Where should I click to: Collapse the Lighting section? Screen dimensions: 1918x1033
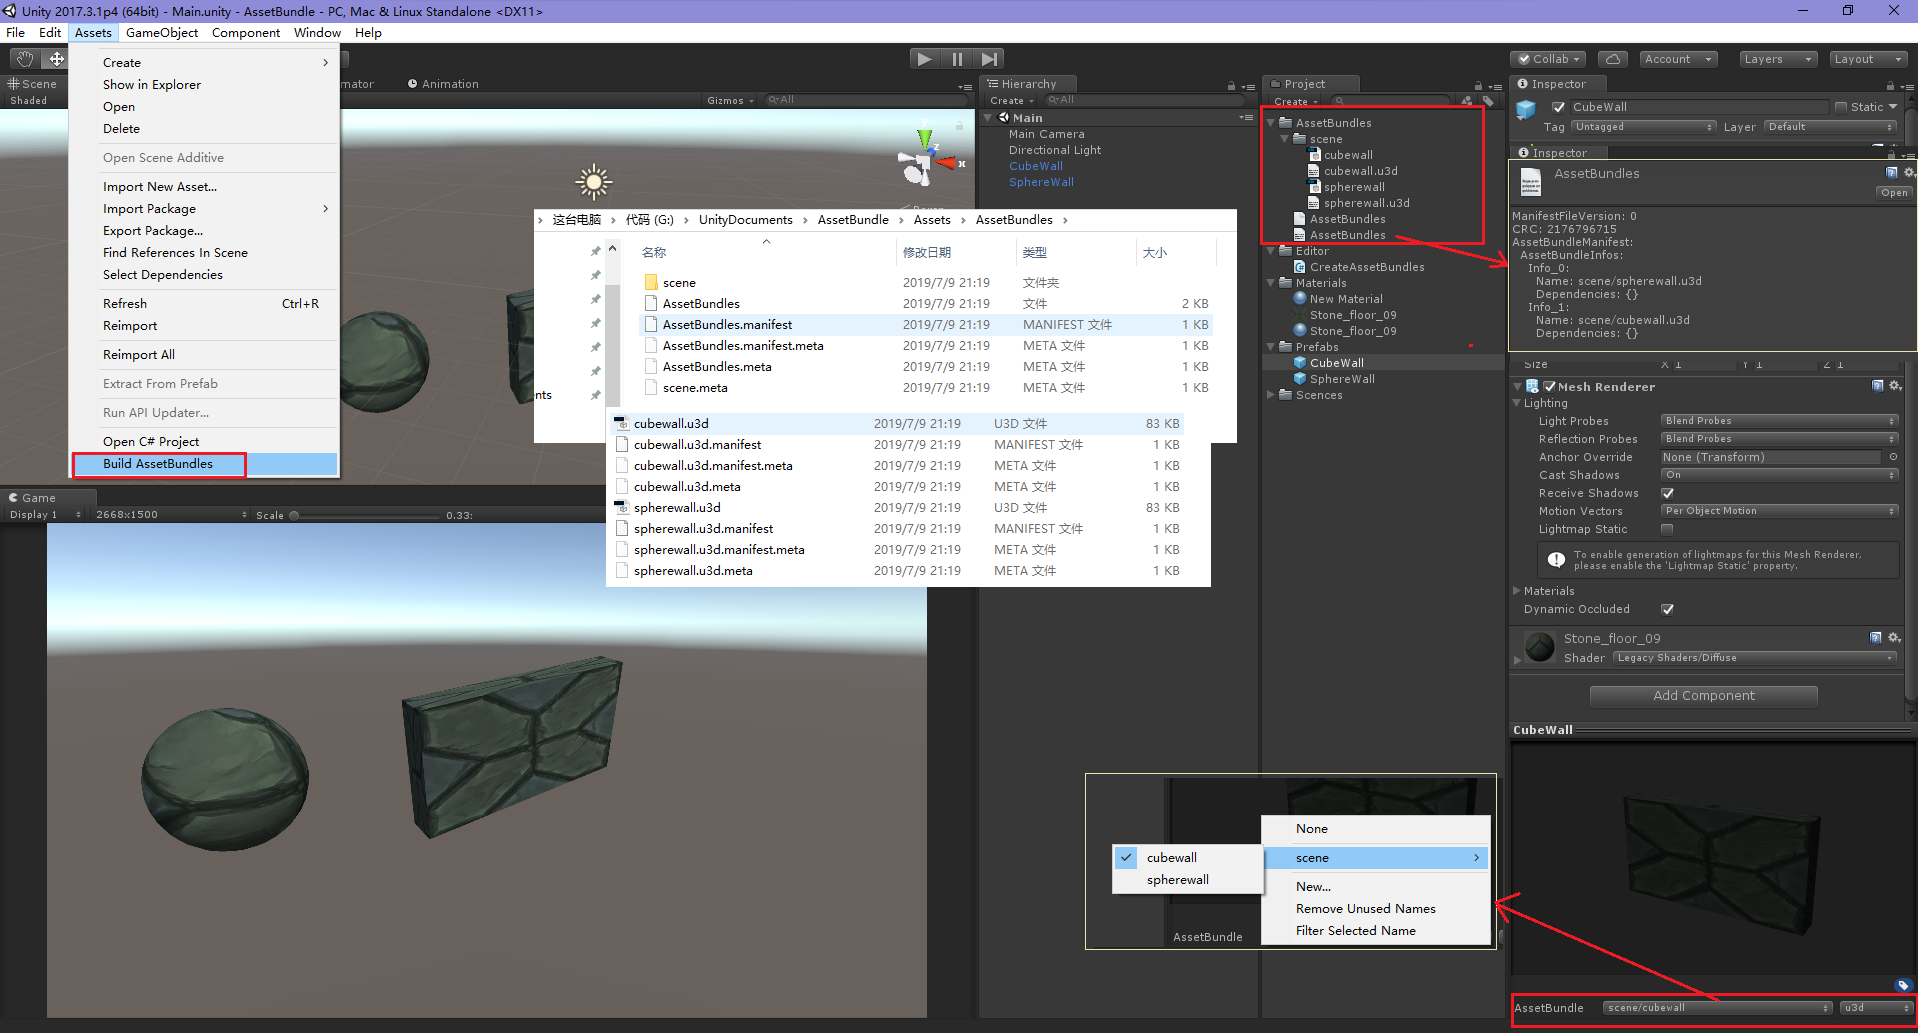[x=1516, y=403]
